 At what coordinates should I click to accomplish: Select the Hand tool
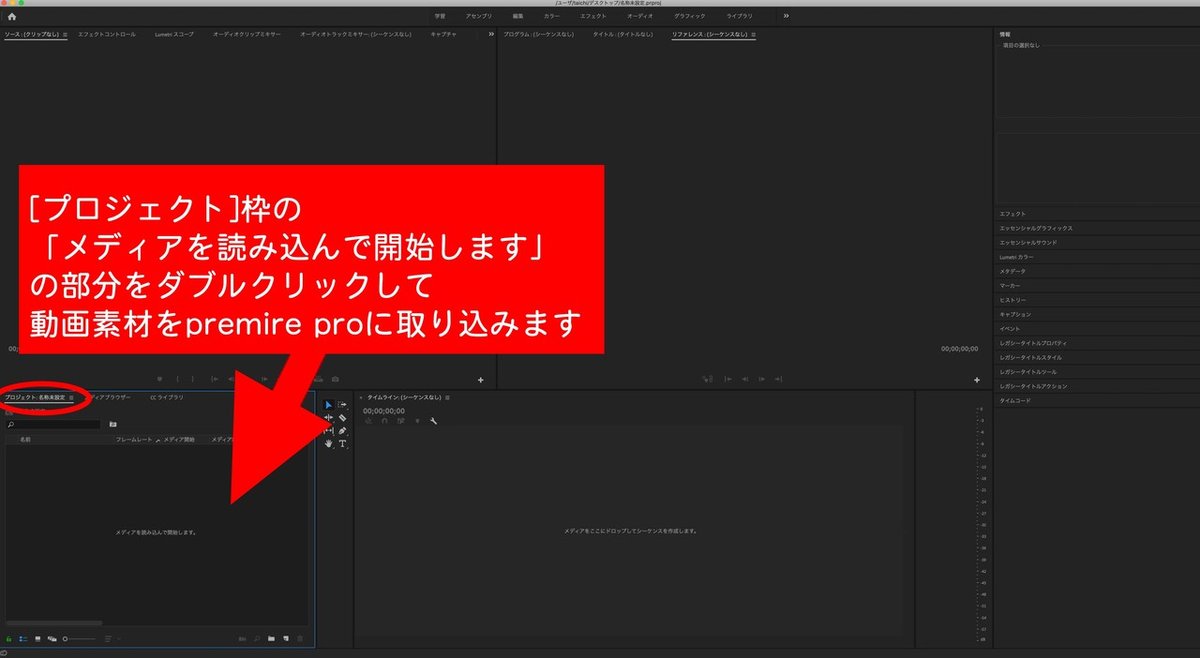pos(328,444)
